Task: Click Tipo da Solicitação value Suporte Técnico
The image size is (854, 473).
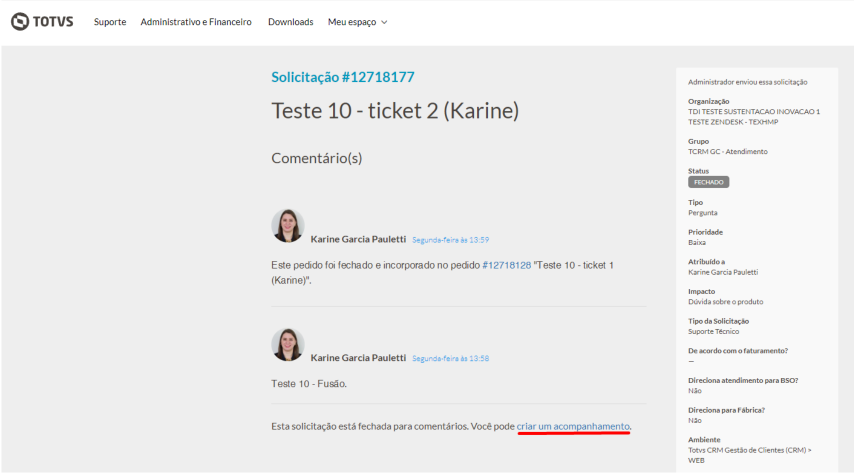Action: (713, 331)
